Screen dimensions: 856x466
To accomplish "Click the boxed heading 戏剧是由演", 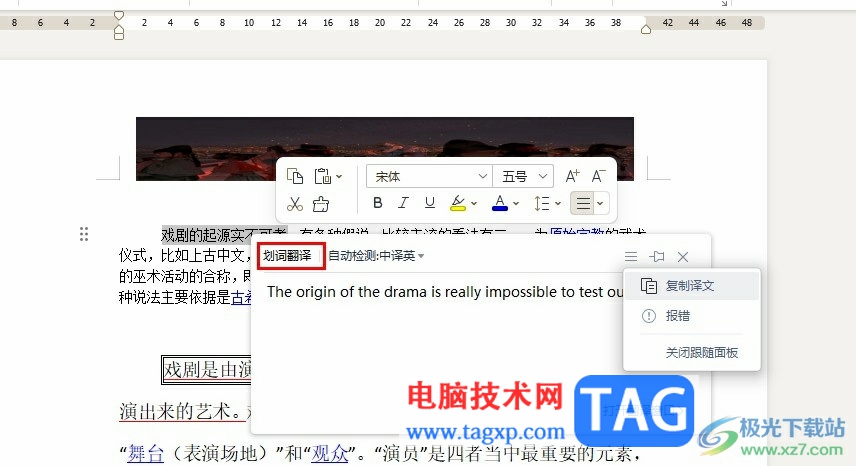I will pos(207,370).
